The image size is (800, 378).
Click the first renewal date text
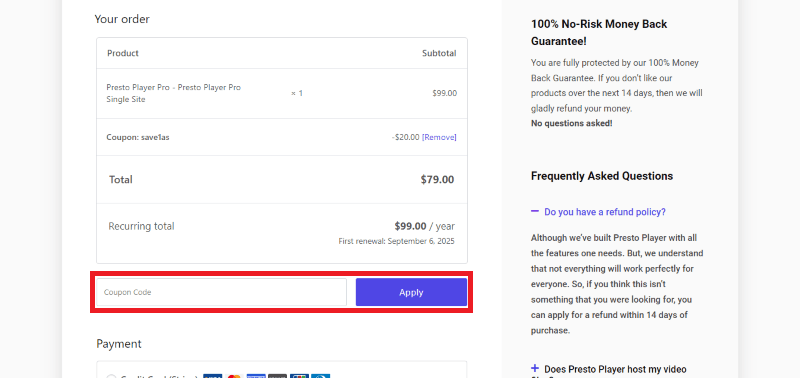tap(396, 241)
